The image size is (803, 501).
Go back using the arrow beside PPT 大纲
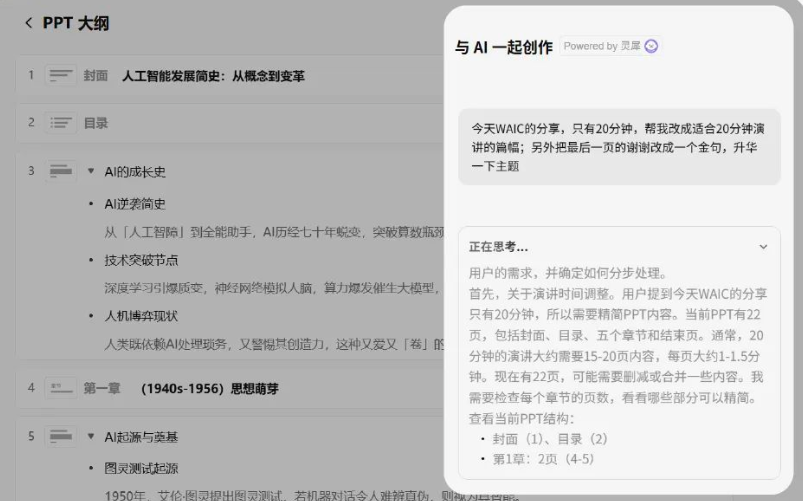[x=28, y=23]
